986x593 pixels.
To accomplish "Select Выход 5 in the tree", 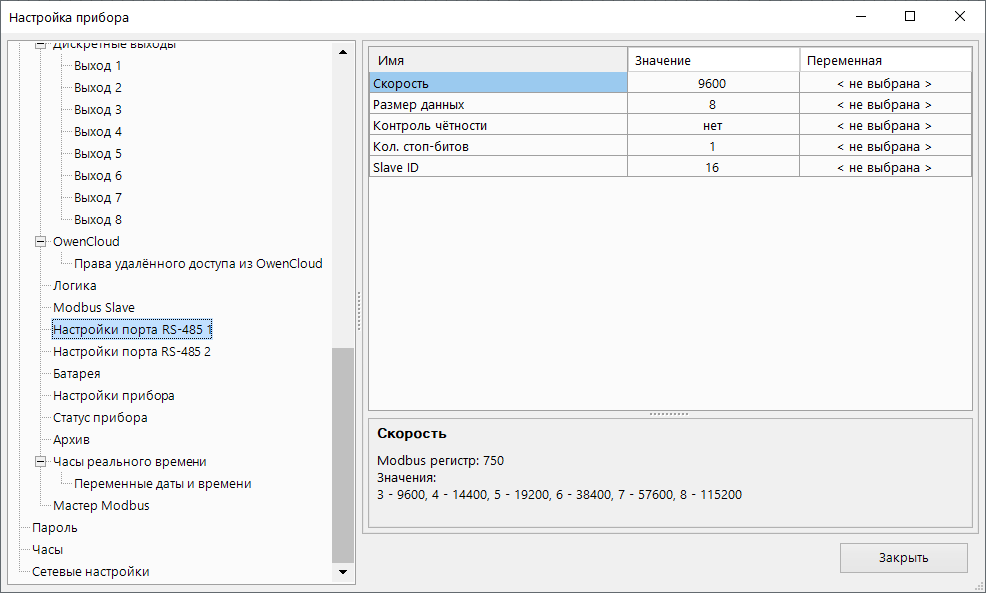I will click(x=98, y=154).
